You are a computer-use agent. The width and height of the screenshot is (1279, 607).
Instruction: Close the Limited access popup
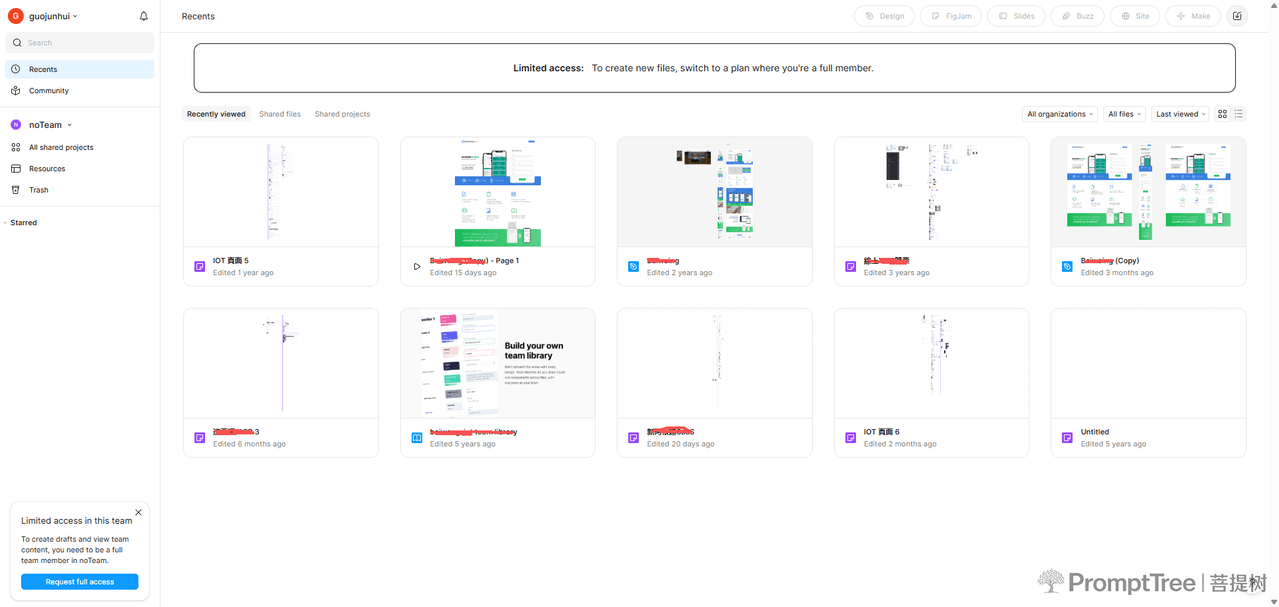tap(138, 512)
